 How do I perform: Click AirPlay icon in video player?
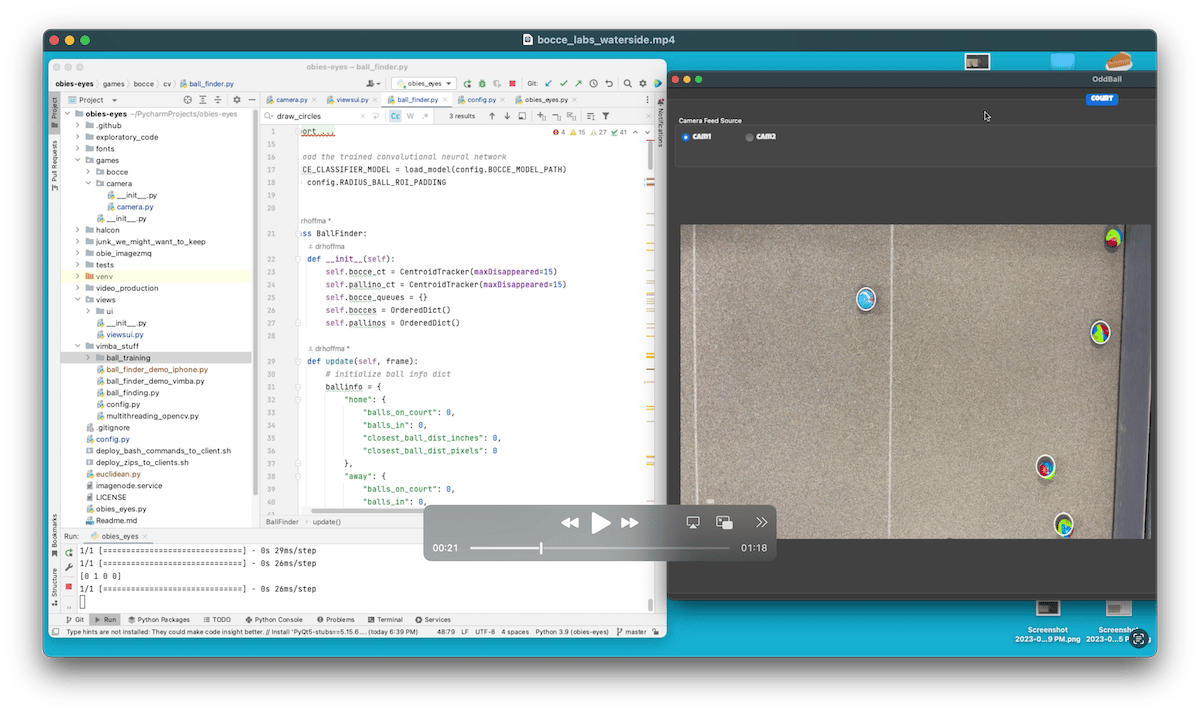(693, 522)
